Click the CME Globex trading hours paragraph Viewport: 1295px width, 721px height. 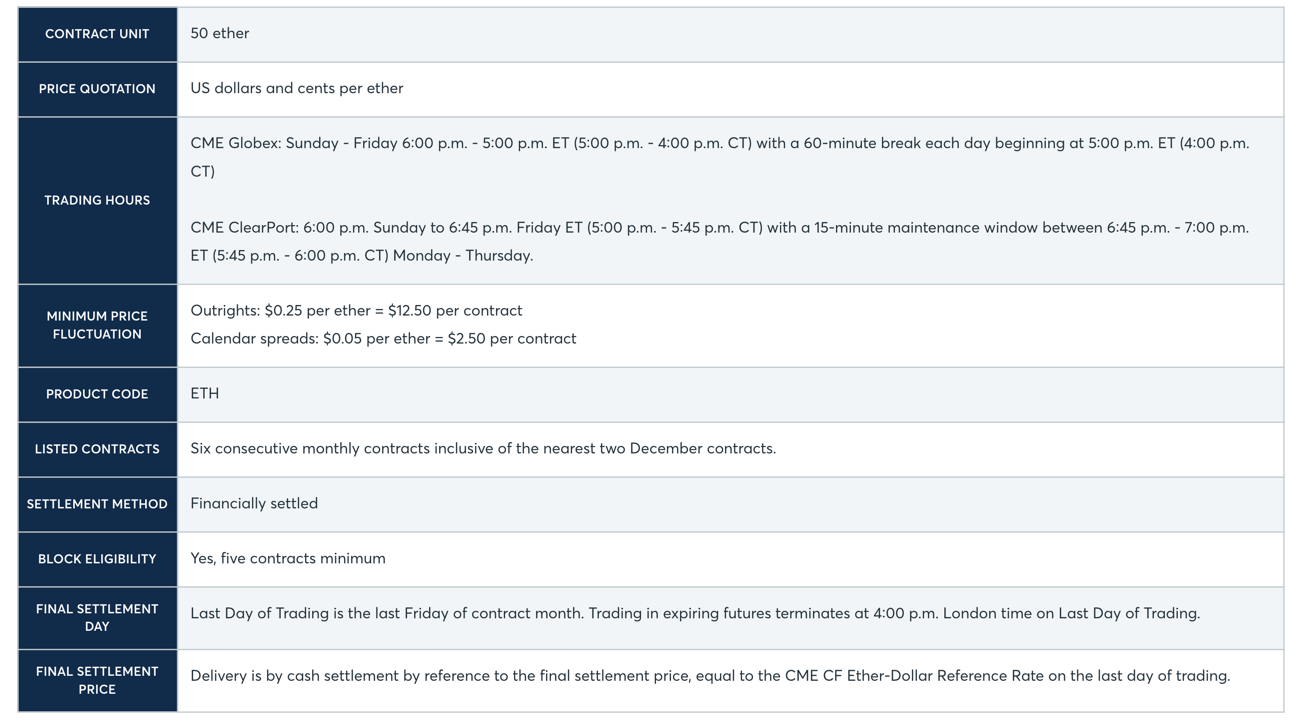pyautogui.click(x=720, y=157)
